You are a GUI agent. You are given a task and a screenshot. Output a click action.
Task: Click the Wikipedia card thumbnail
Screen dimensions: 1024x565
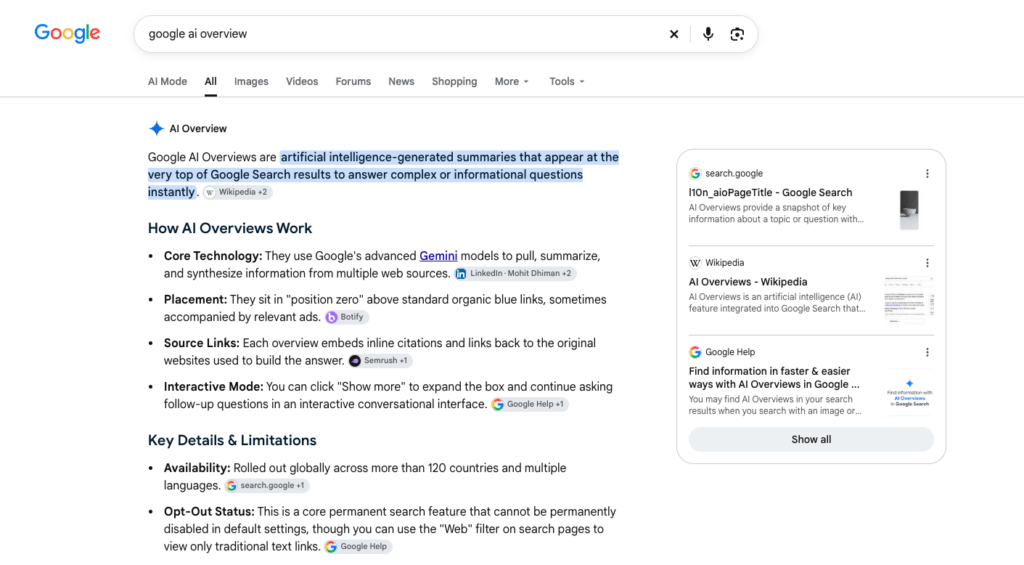pos(909,299)
